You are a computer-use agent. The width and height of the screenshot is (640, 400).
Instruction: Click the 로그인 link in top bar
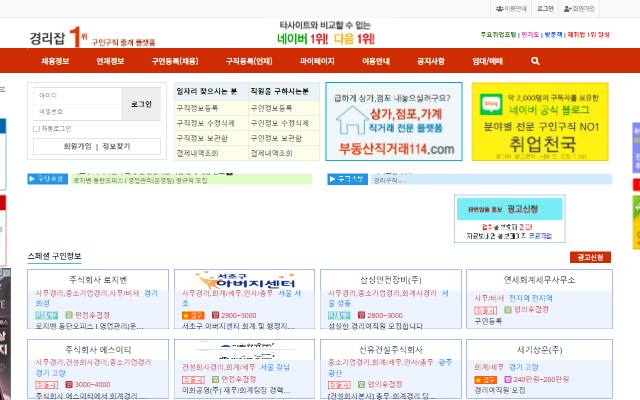point(545,9)
